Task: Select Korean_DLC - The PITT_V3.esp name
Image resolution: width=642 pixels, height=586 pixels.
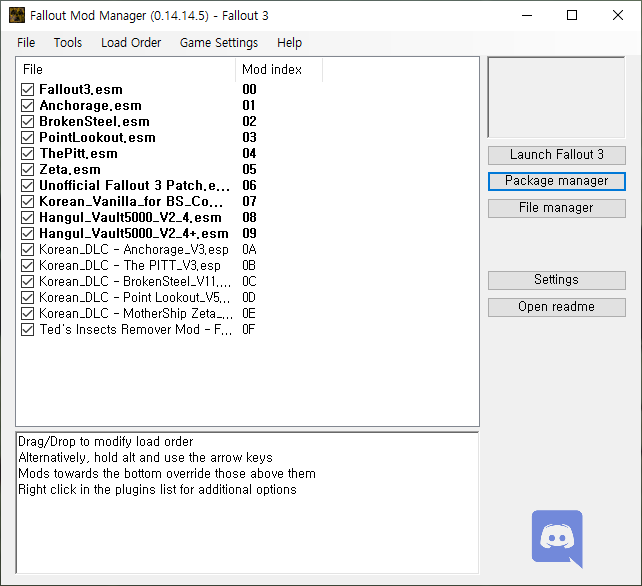Action: (130, 265)
